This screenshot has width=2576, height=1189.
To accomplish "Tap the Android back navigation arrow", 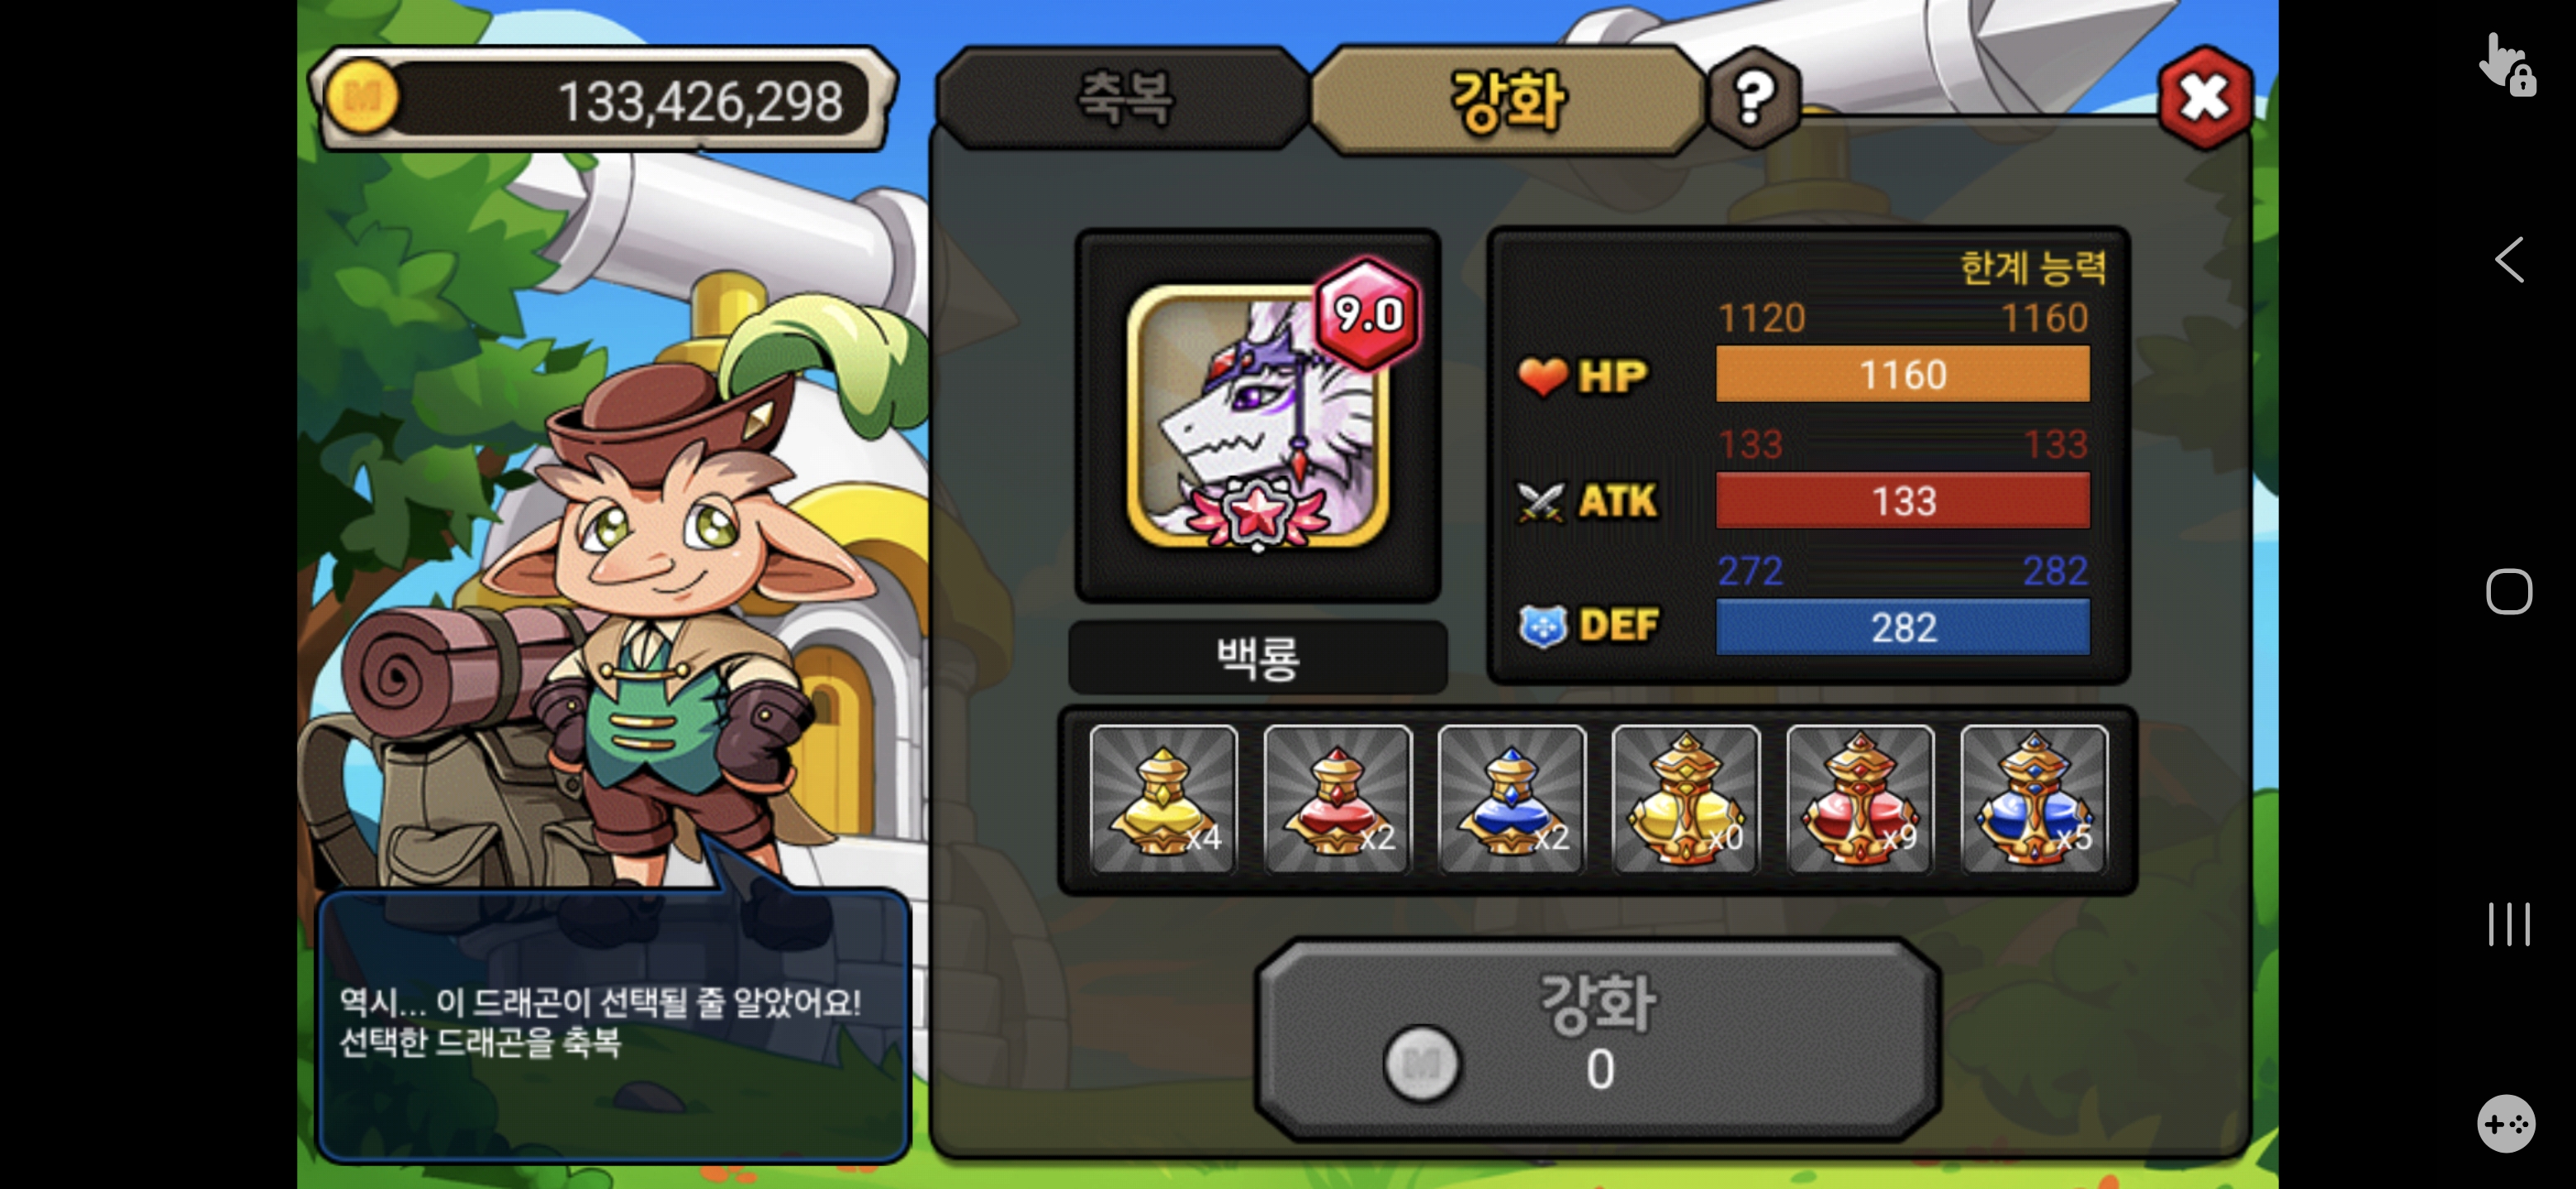I will [2508, 260].
